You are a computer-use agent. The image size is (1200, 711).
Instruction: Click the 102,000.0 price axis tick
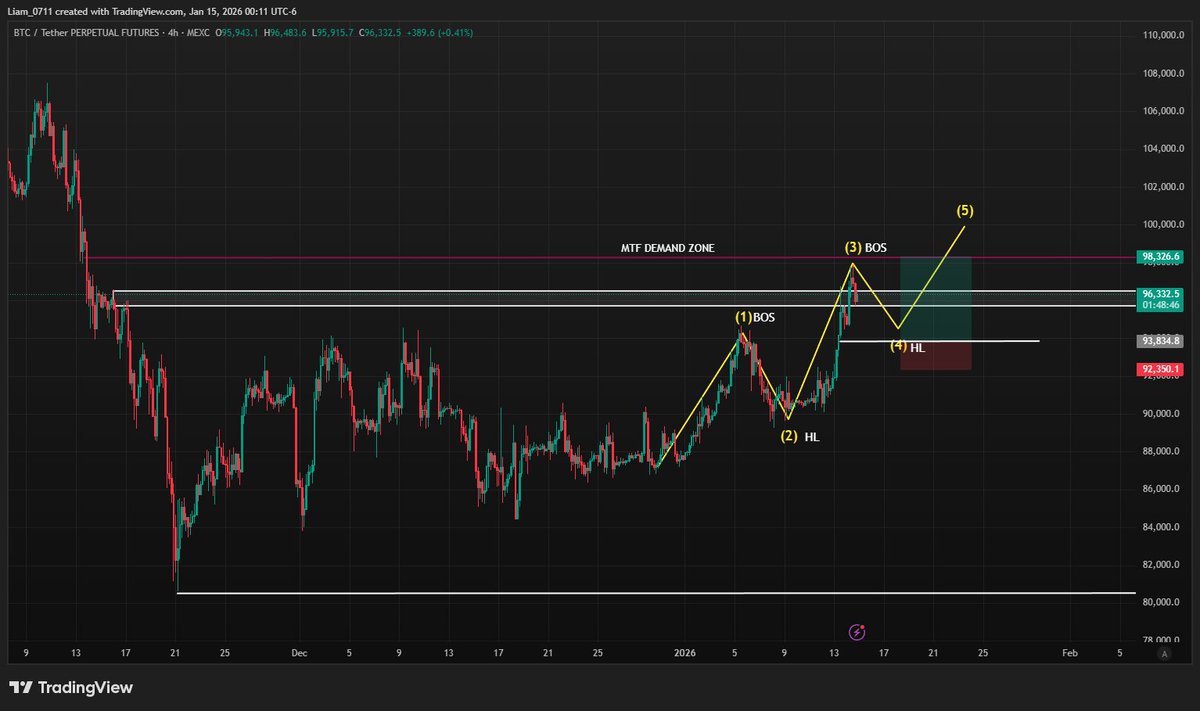pos(1166,187)
